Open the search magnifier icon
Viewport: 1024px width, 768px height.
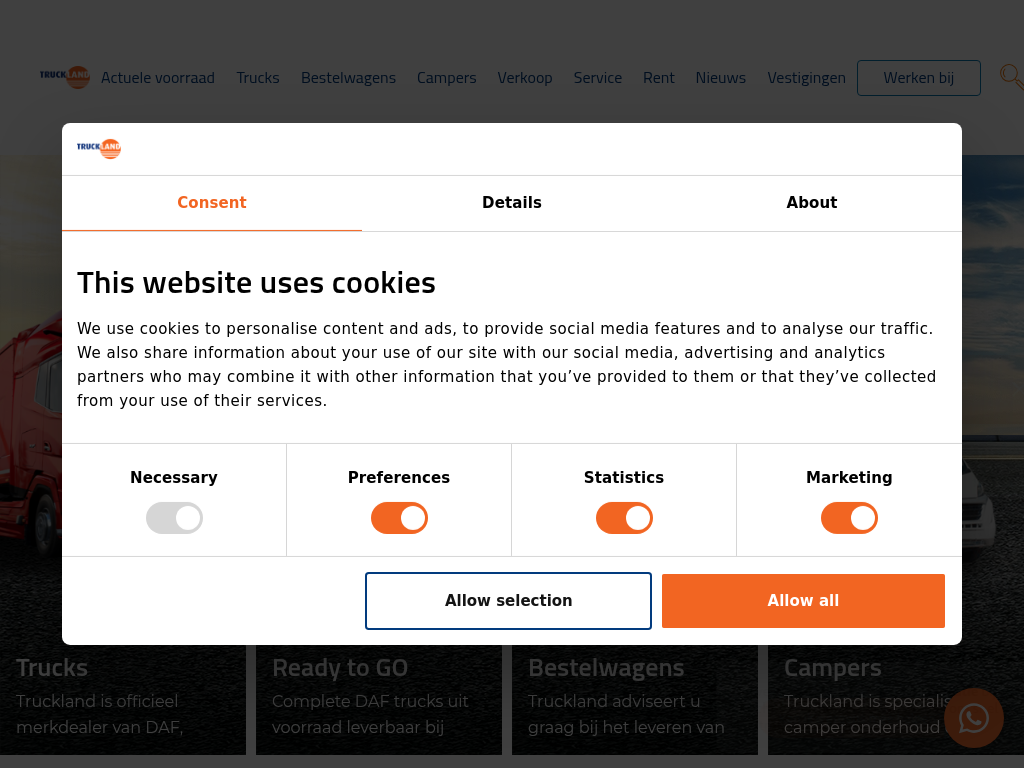click(x=1011, y=77)
